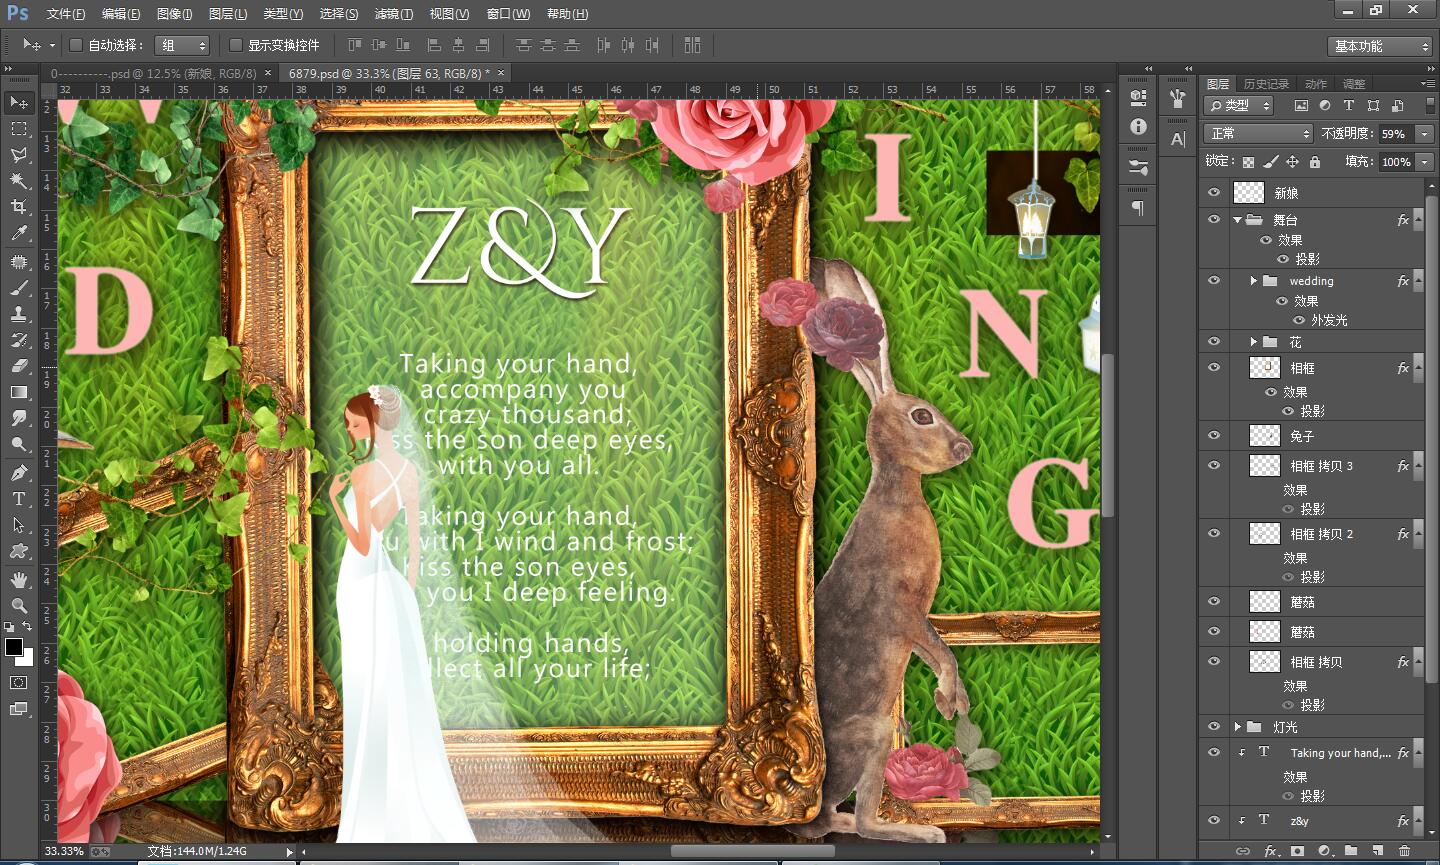Open the Character panel icon

click(1178, 139)
